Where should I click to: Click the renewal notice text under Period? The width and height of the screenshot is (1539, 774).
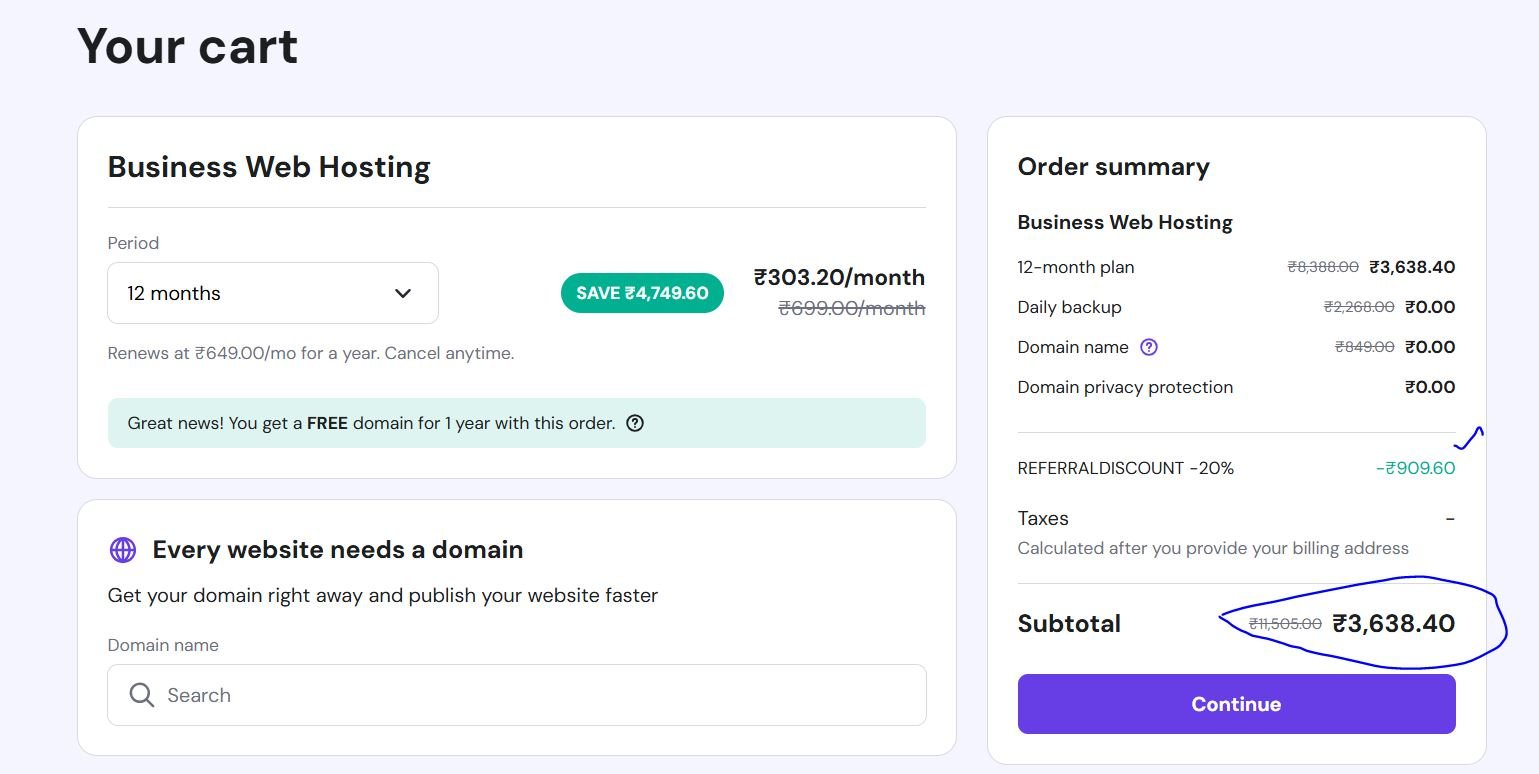(311, 353)
